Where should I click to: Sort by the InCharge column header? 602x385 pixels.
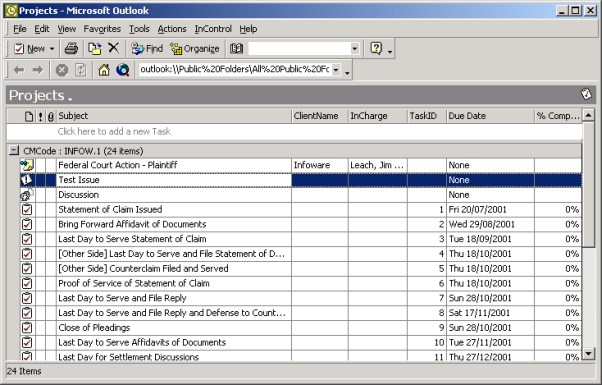click(x=377, y=116)
